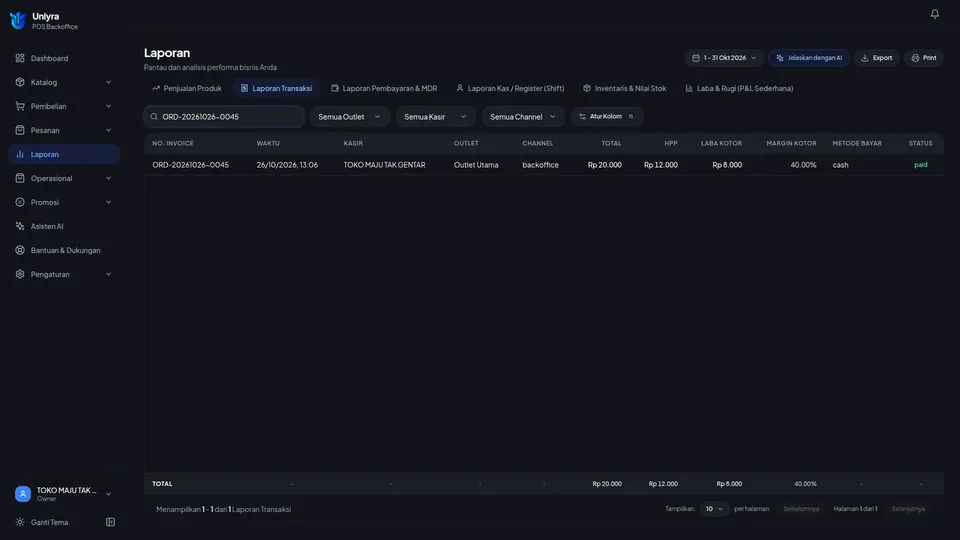This screenshot has width=960, height=540.
Task: Click the cash payment method cell
Action: tap(840, 165)
